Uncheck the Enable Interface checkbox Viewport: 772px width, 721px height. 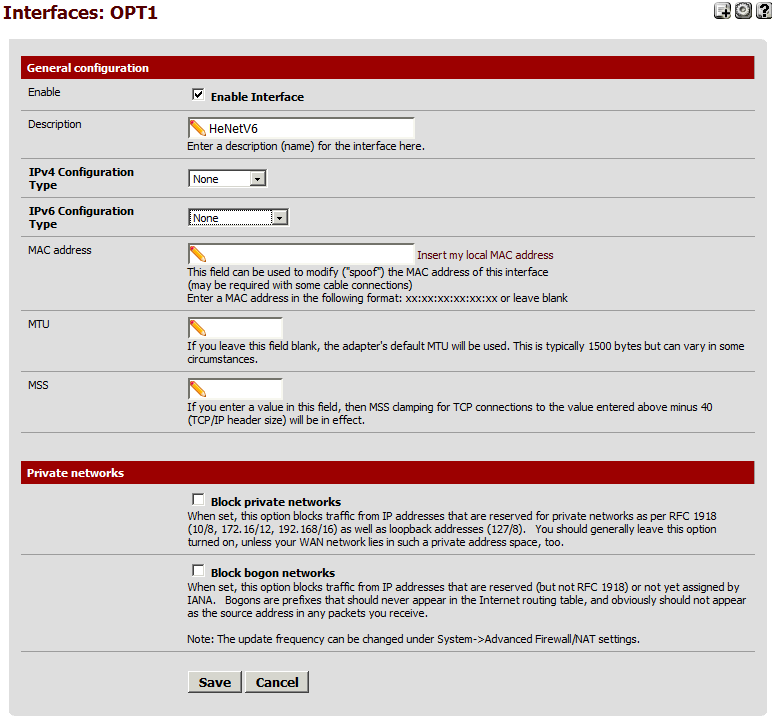(198, 96)
